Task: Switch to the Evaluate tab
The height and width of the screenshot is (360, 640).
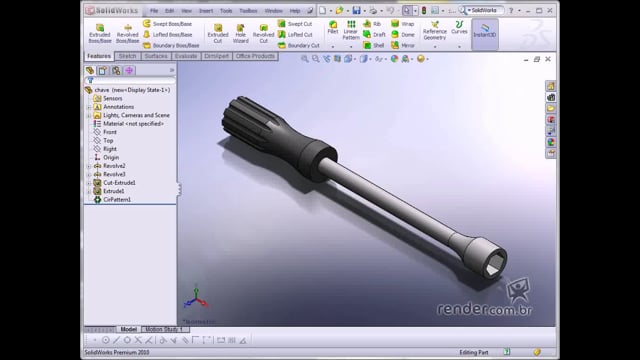Action: tap(186, 56)
